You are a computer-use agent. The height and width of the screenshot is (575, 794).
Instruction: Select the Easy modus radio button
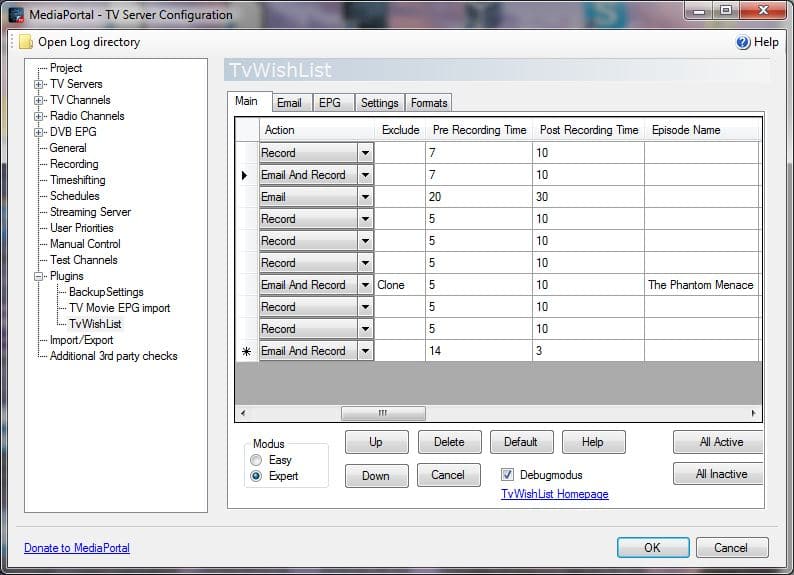pyautogui.click(x=256, y=460)
